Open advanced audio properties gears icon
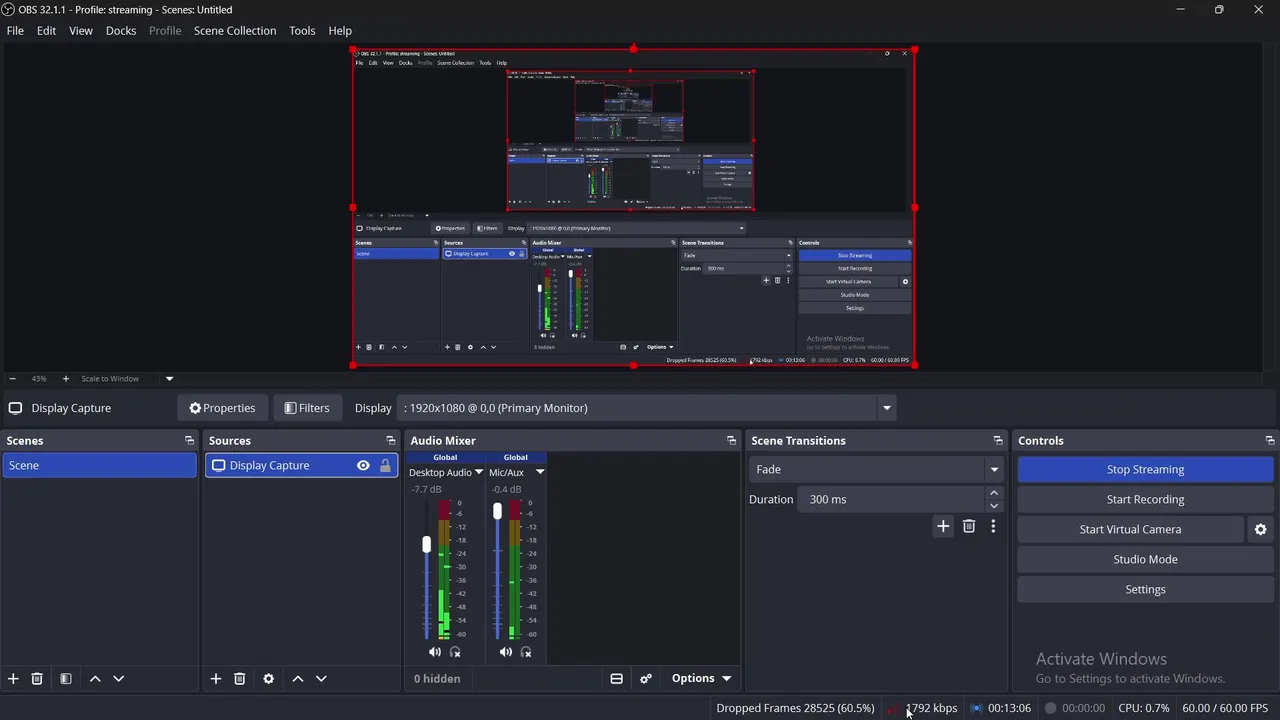Image resolution: width=1280 pixels, height=720 pixels. click(x=646, y=679)
